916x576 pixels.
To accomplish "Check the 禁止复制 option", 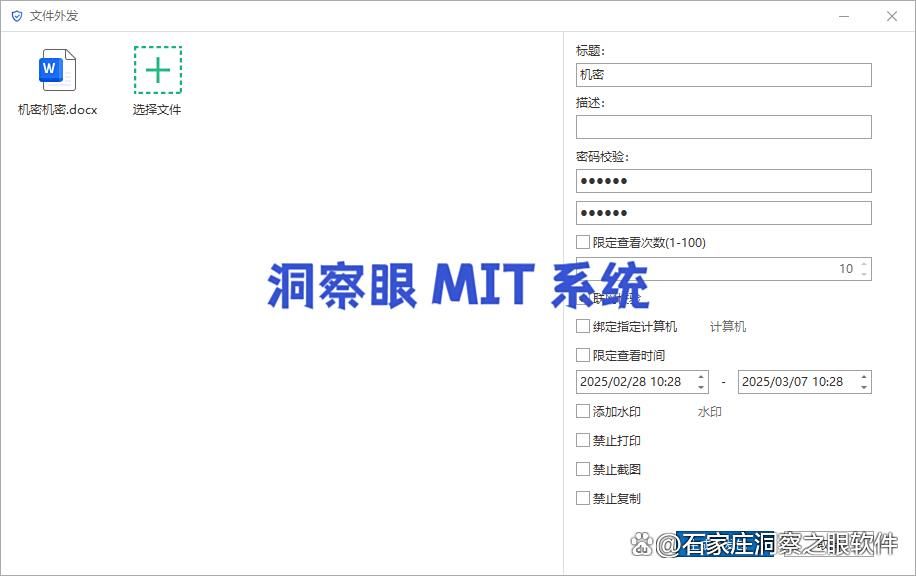I will [x=582, y=498].
